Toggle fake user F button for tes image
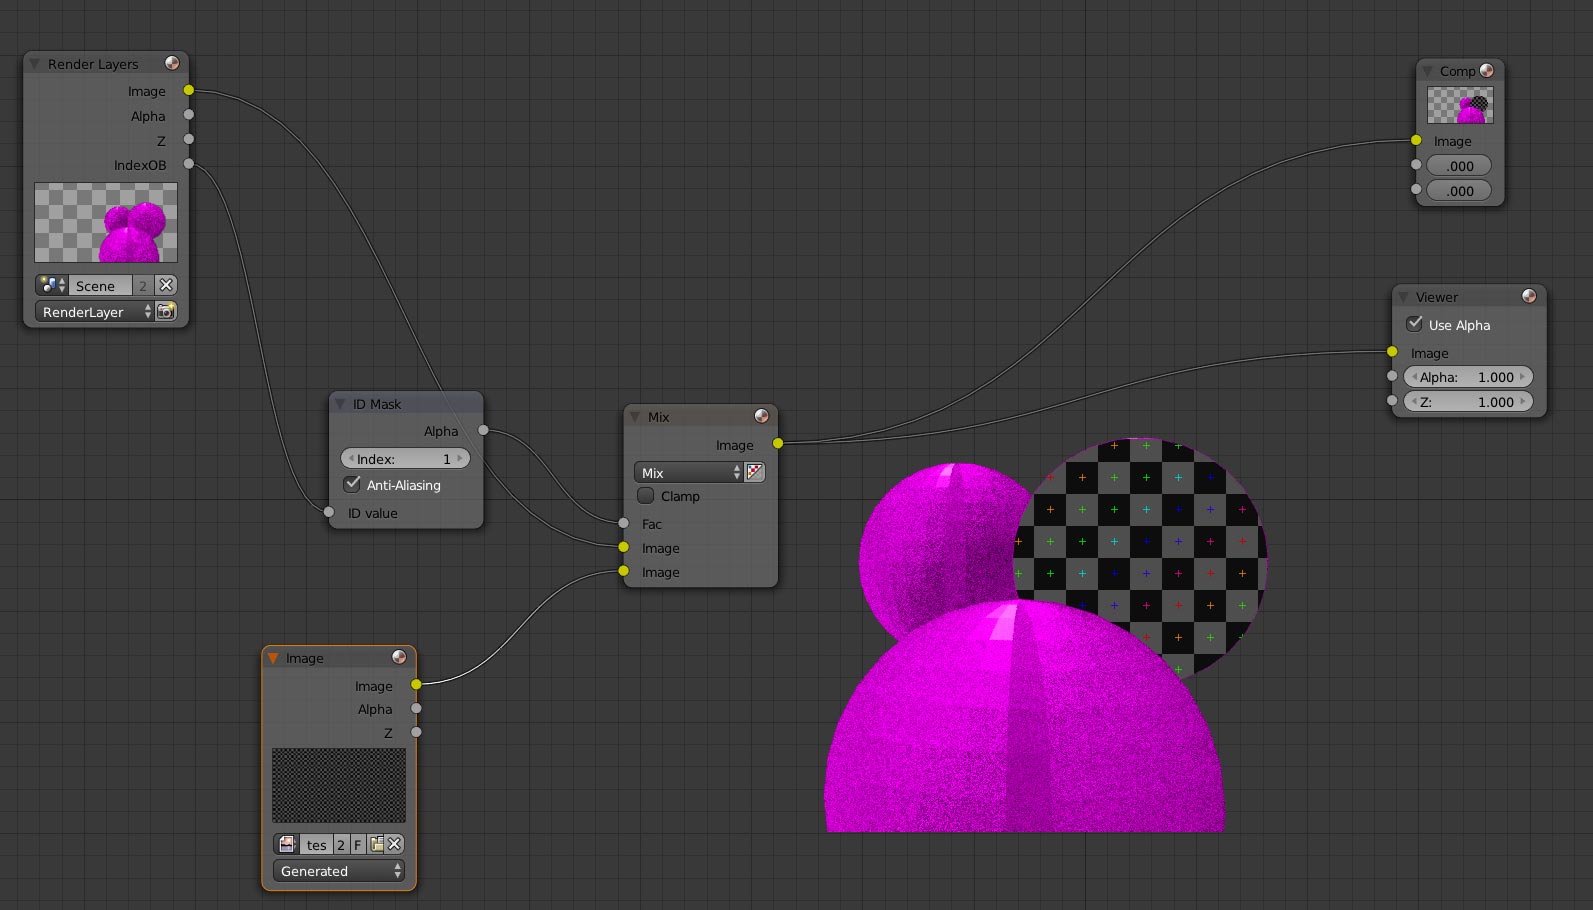 357,844
